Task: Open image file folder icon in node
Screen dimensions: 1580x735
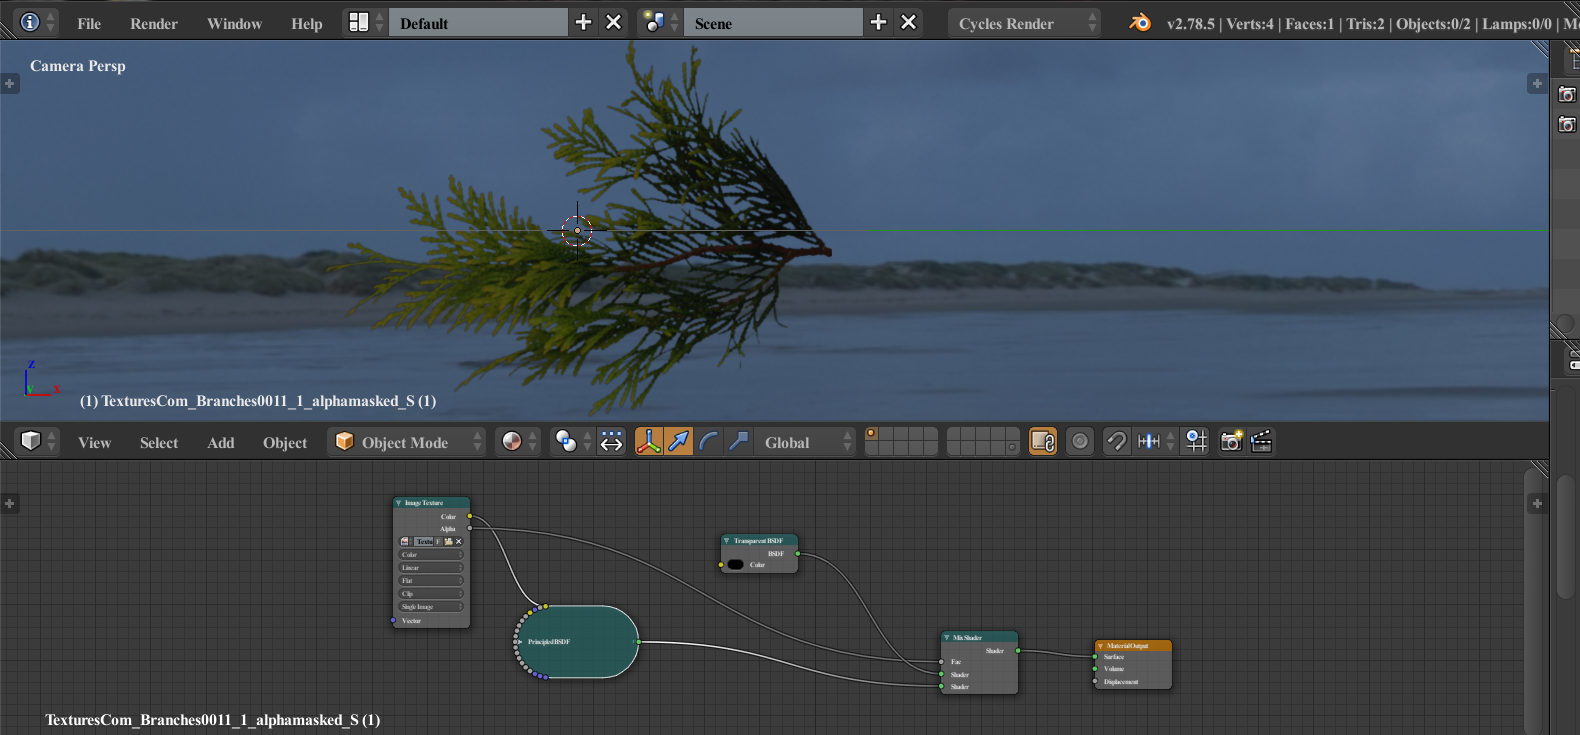Action: pos(449,541)
